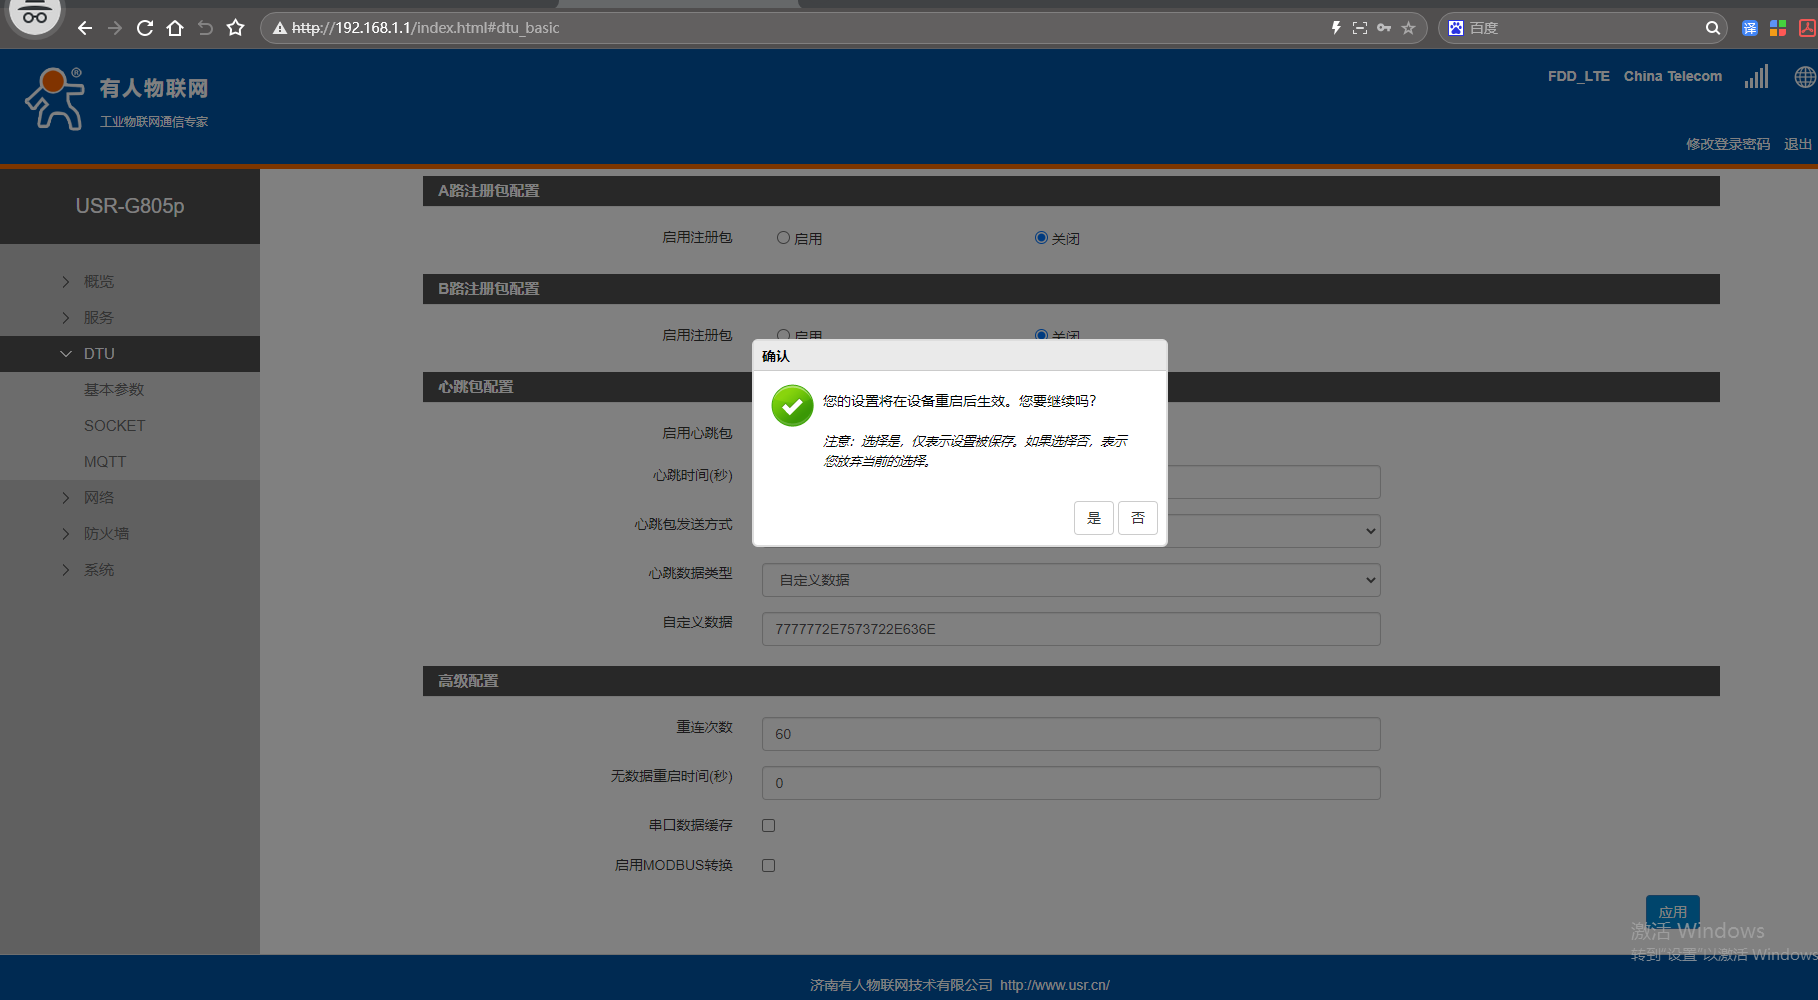Reload the page with refresh icon
Viewport: 1818px width, 1000px height.
point(145,28)
